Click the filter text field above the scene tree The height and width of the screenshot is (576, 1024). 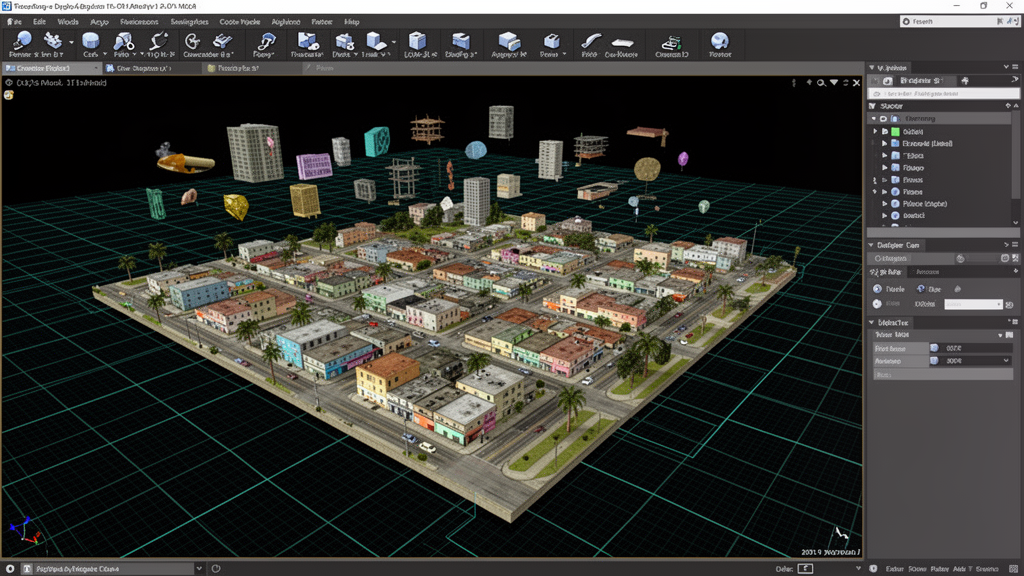pos(946,94)
